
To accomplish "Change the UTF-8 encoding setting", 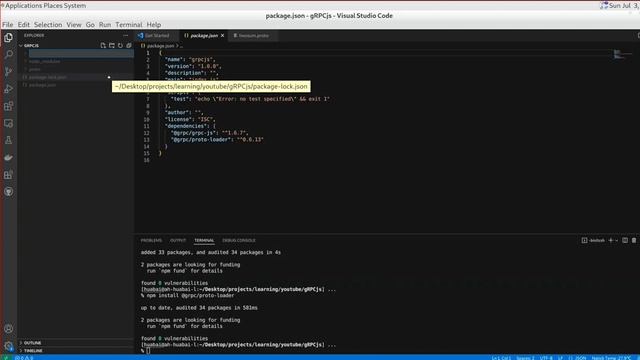I will pyautogui.click(x=546, y=358).
